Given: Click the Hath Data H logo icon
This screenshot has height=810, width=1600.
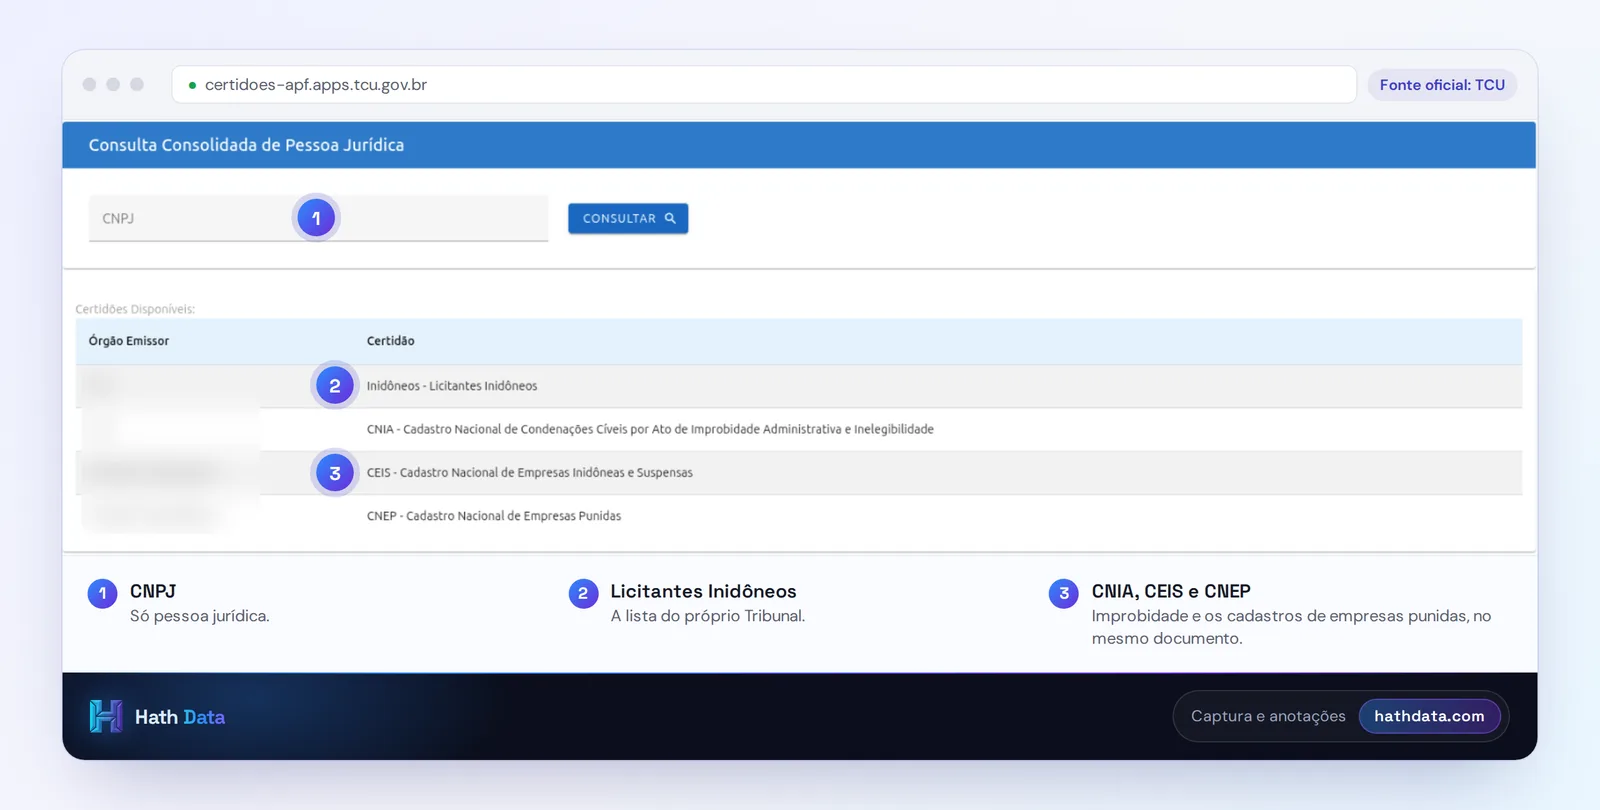Looking at the screenshot, I should (x=106, y=716).
